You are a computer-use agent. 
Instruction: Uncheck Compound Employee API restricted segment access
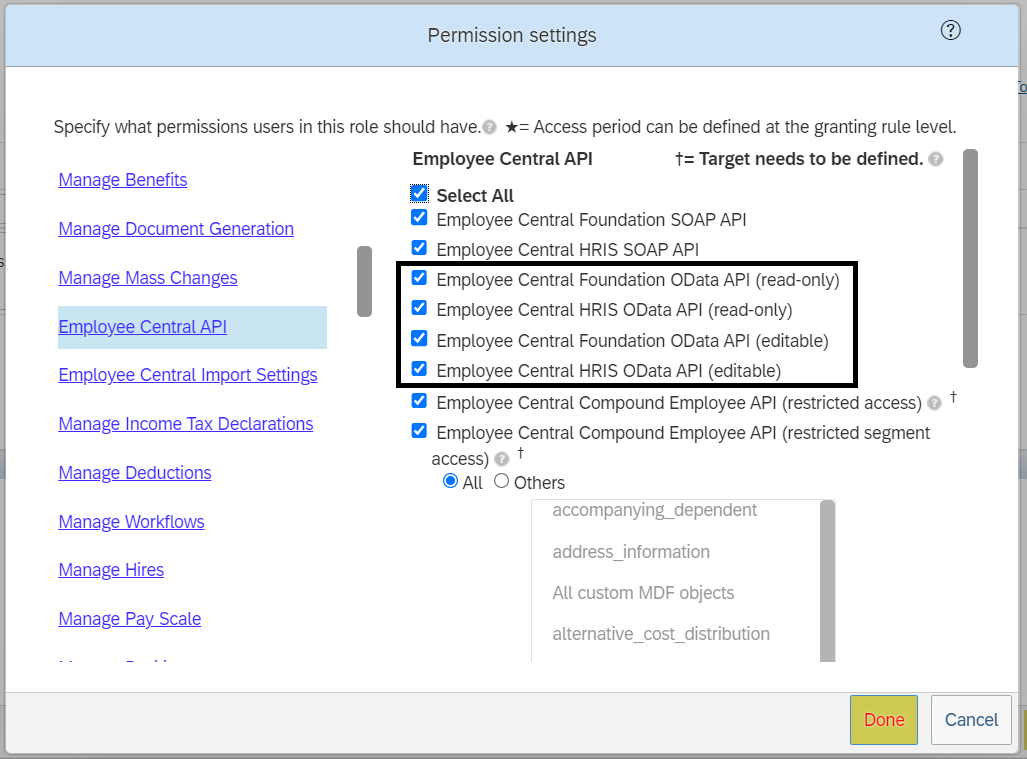tap(419, 431)
